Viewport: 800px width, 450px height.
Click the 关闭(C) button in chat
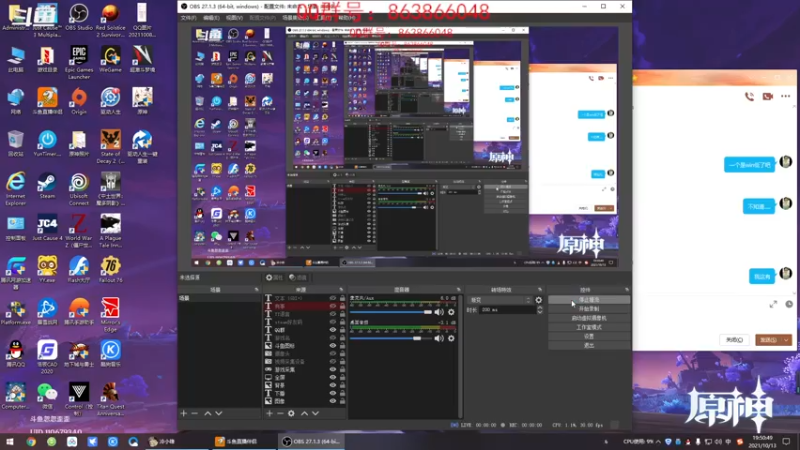click(x=735, y=340)
